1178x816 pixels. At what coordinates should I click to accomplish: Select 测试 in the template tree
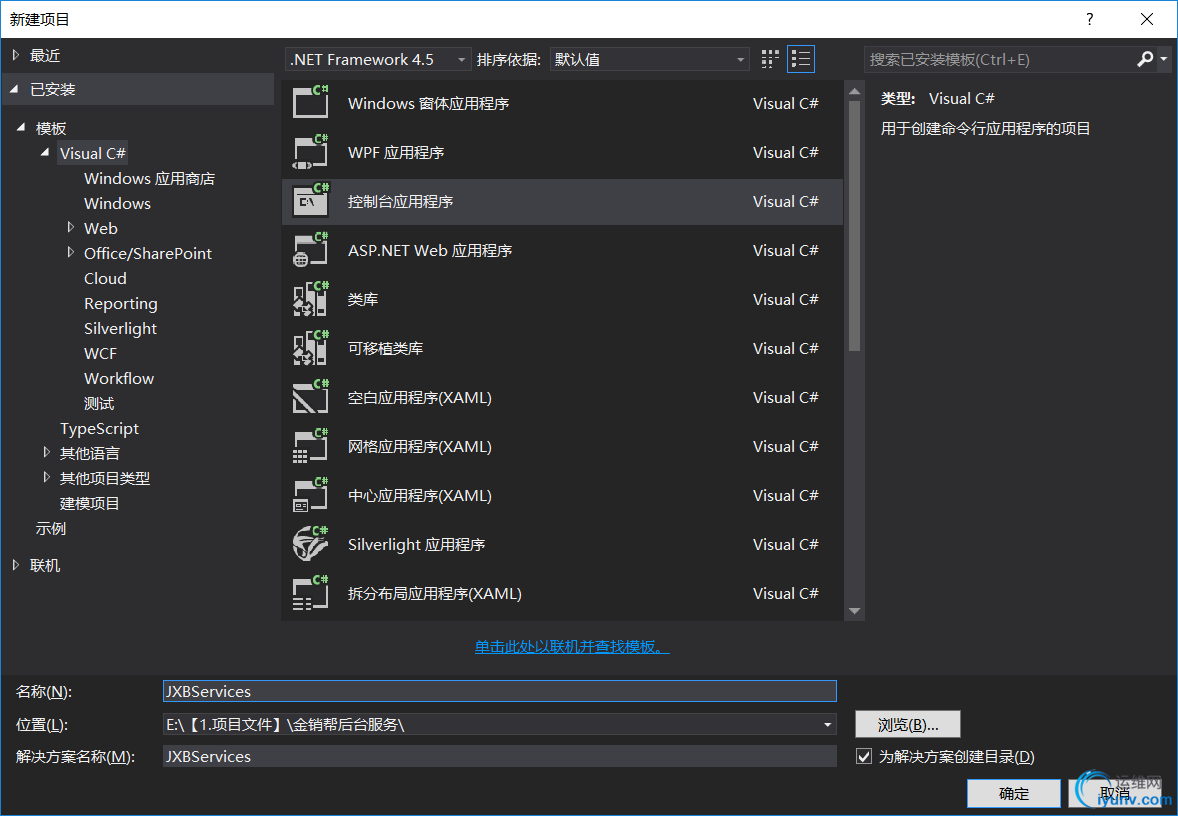(x=99, y=403)
